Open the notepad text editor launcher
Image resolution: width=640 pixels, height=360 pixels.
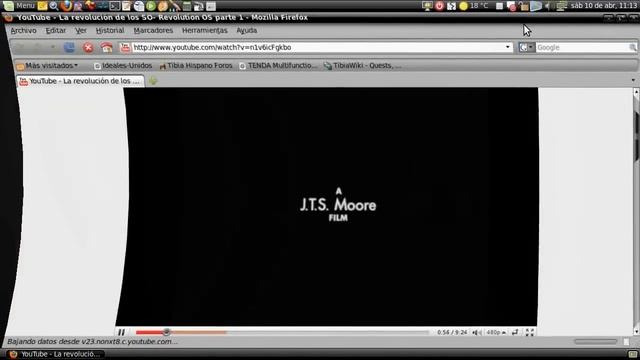[127, 6]
